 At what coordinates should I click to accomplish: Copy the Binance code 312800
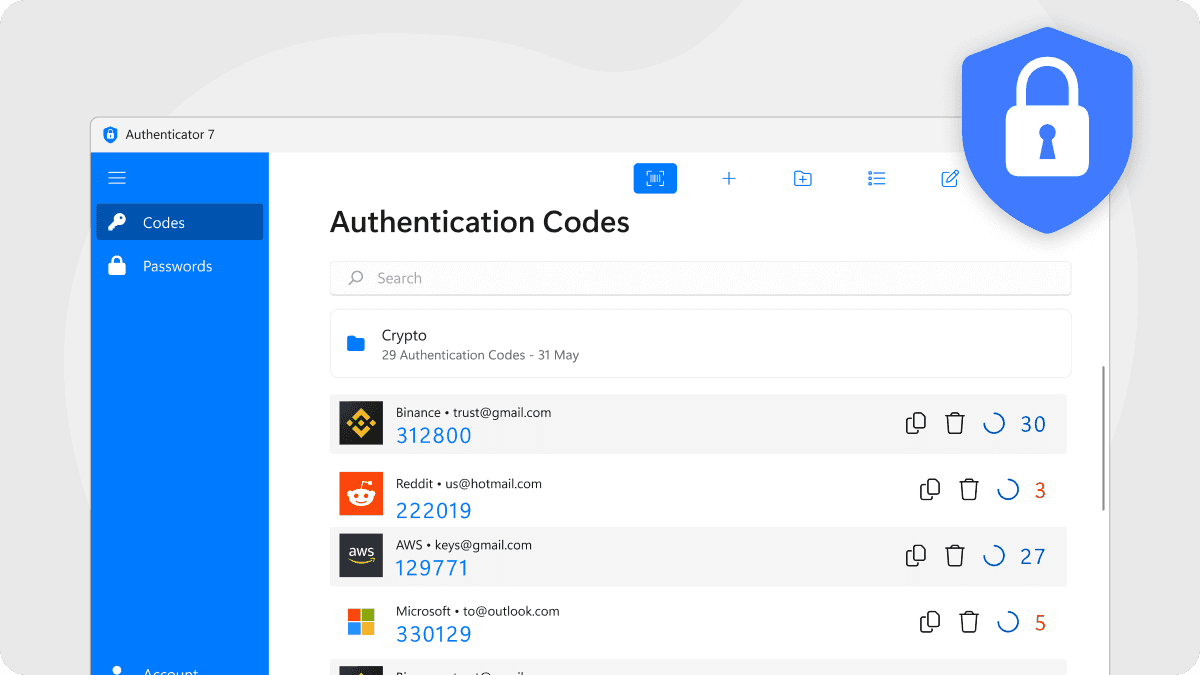tap(915, 423)
